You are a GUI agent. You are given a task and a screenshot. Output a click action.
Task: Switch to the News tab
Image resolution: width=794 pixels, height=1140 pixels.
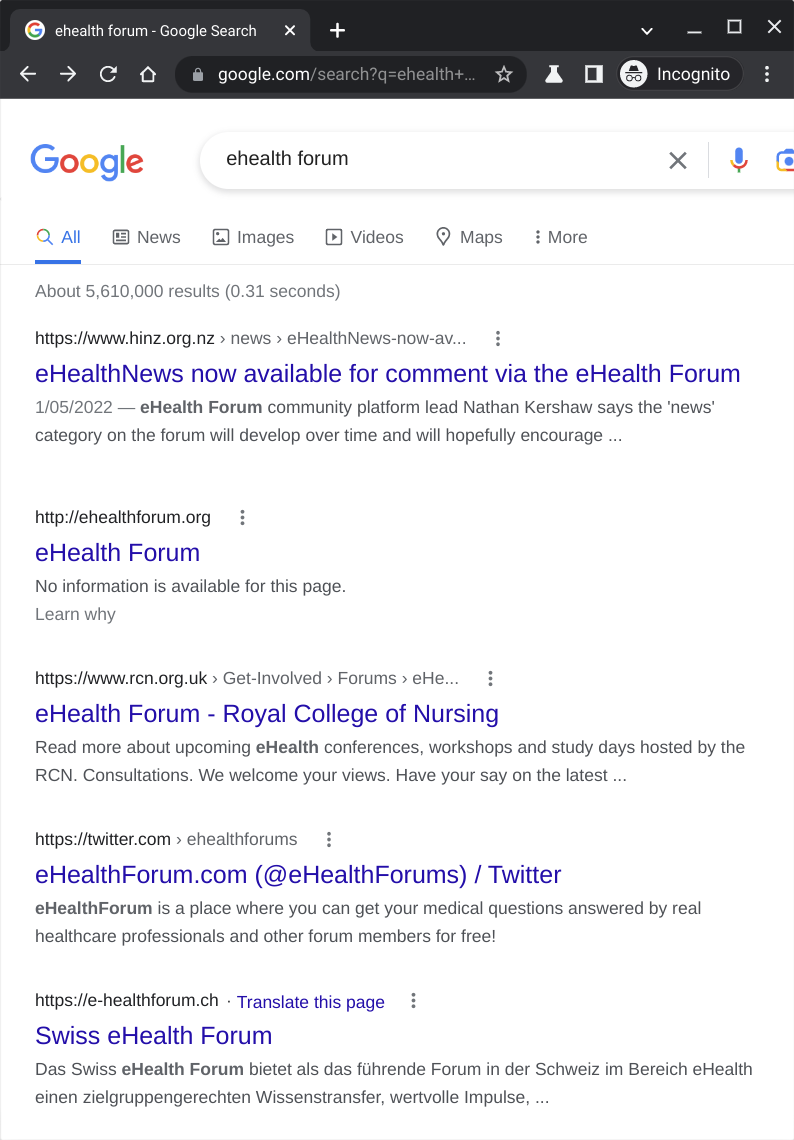point(146,237)
